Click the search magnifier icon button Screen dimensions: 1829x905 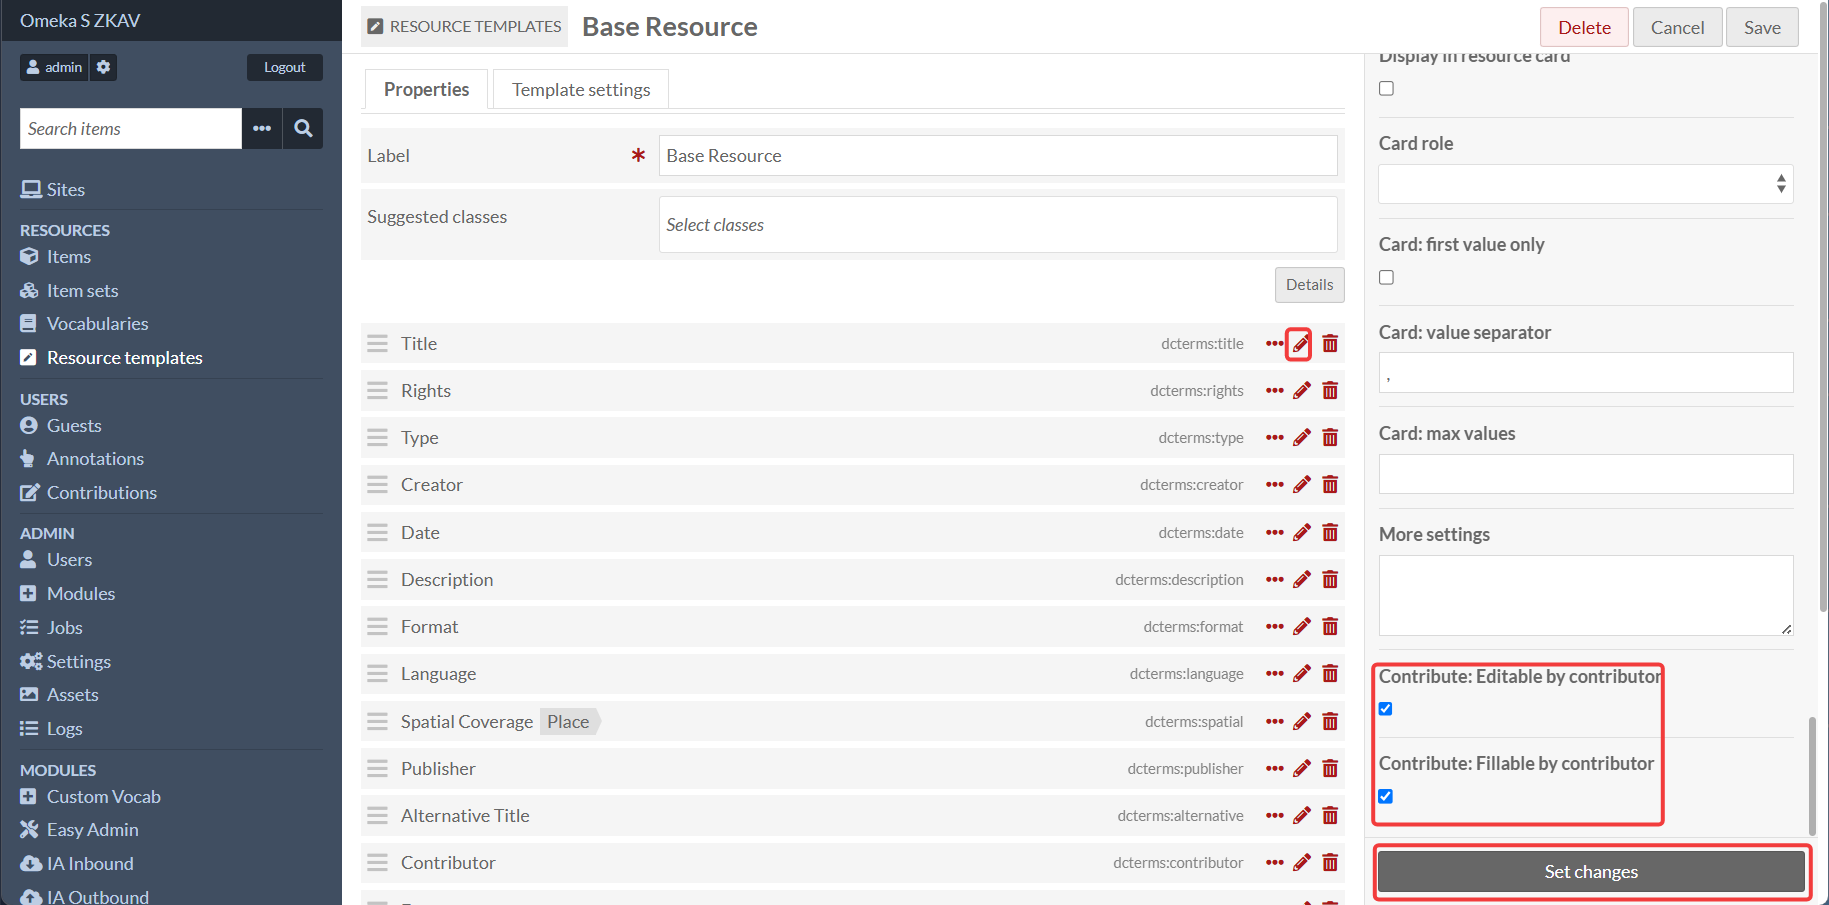(x=303, y=129)
